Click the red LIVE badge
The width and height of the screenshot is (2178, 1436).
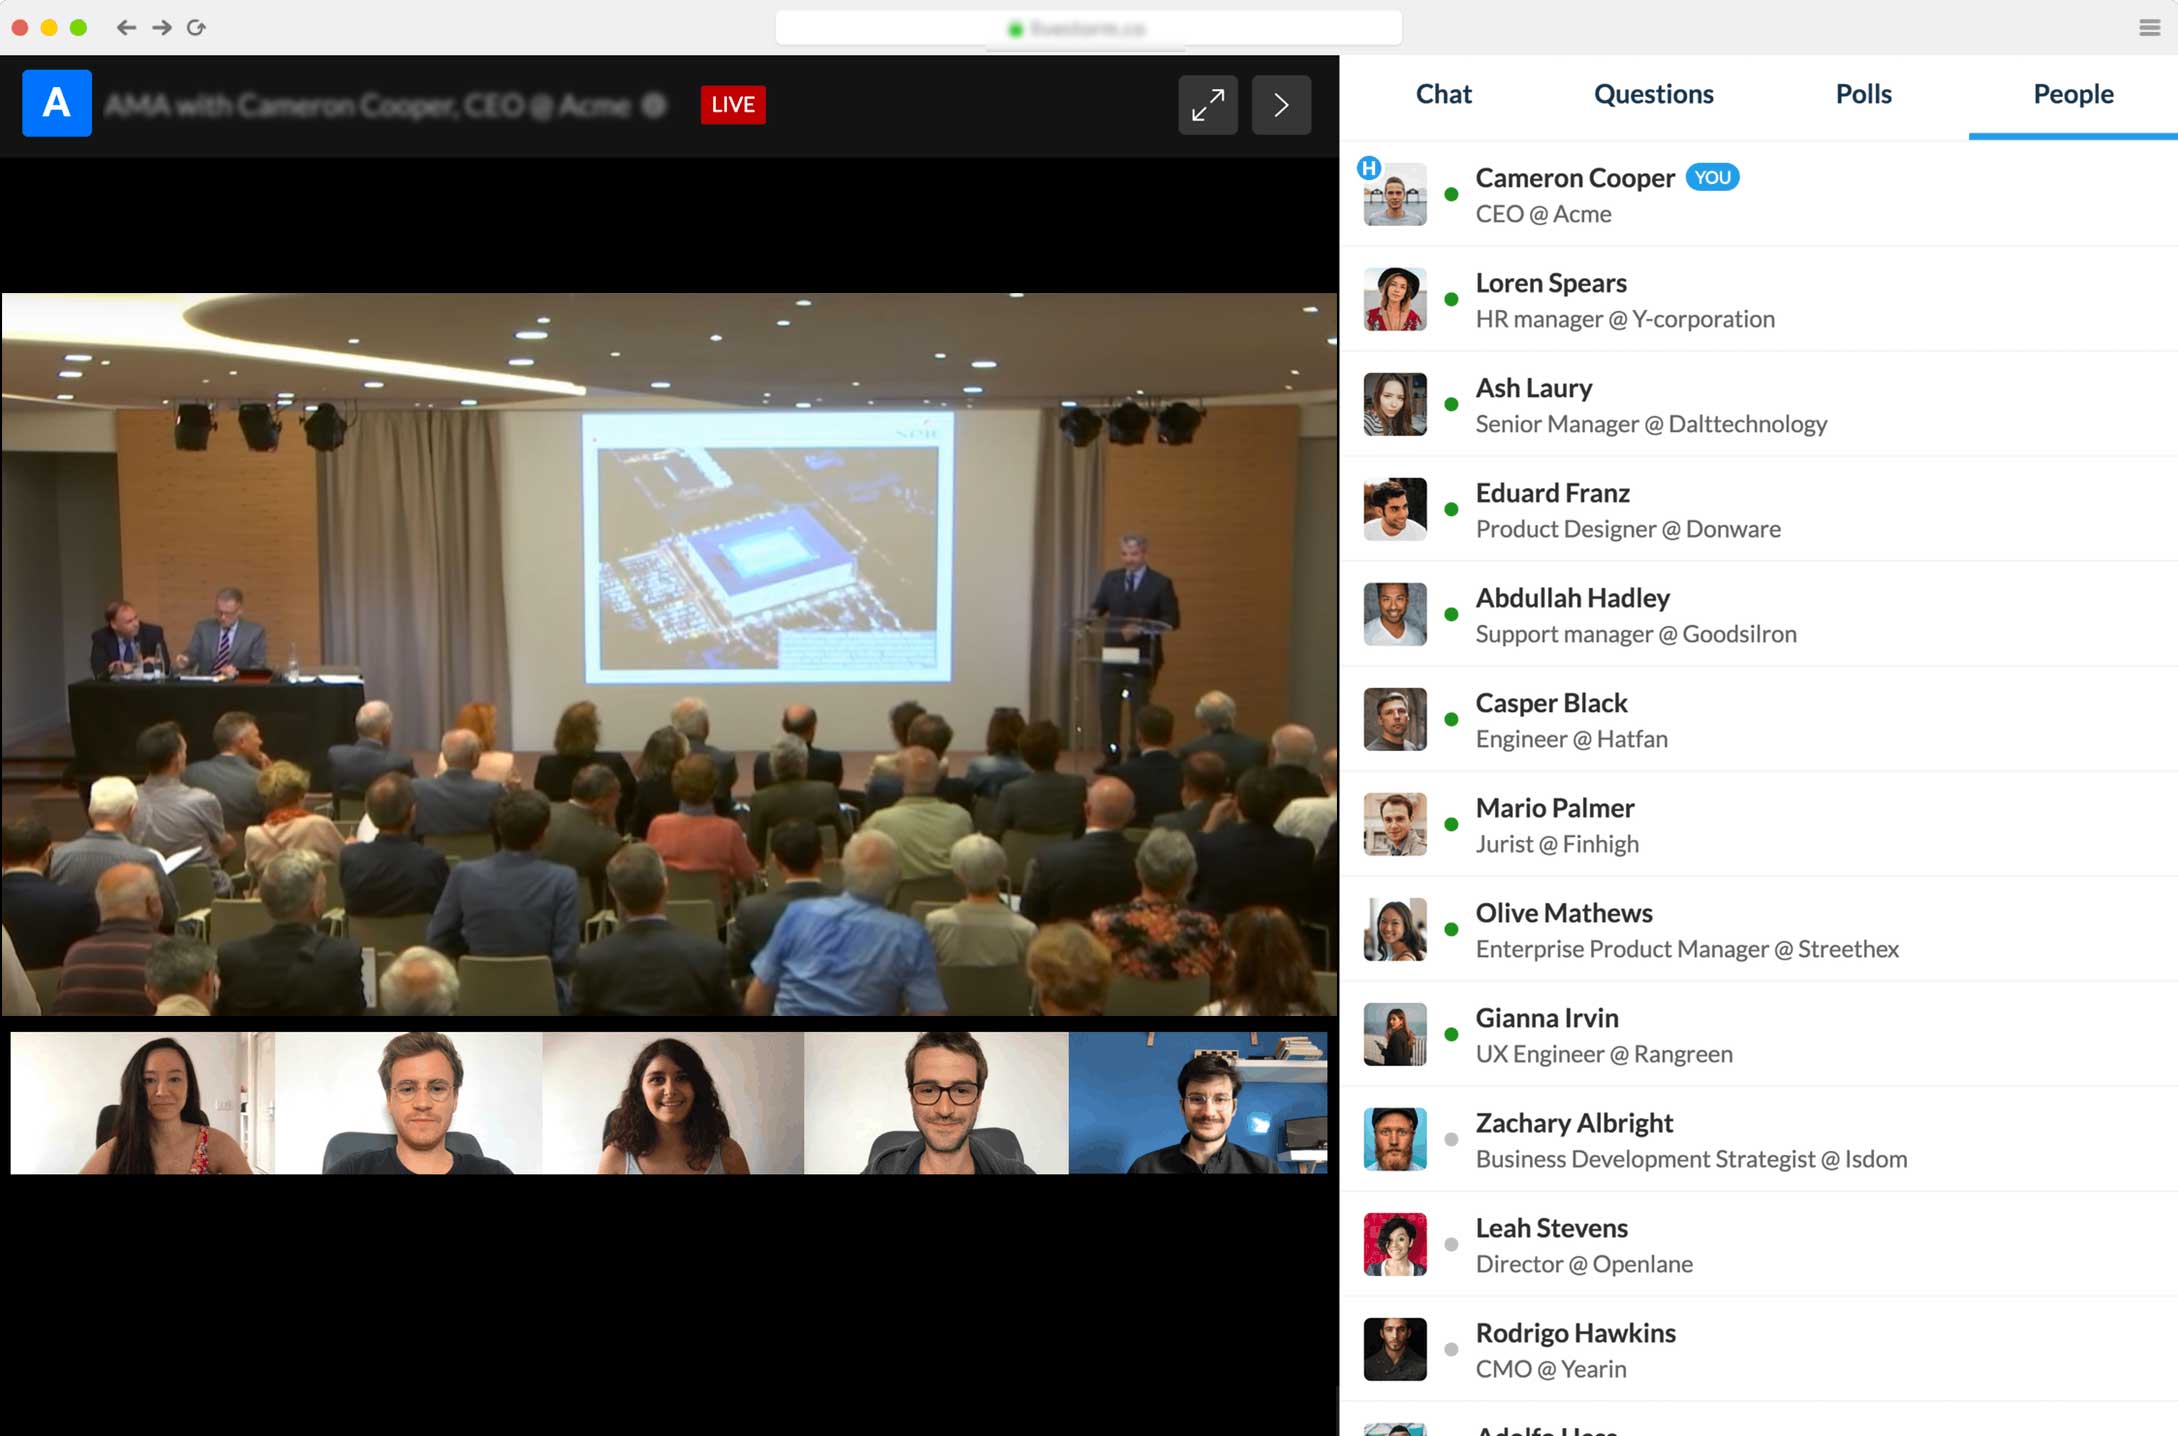pos(733,105)
